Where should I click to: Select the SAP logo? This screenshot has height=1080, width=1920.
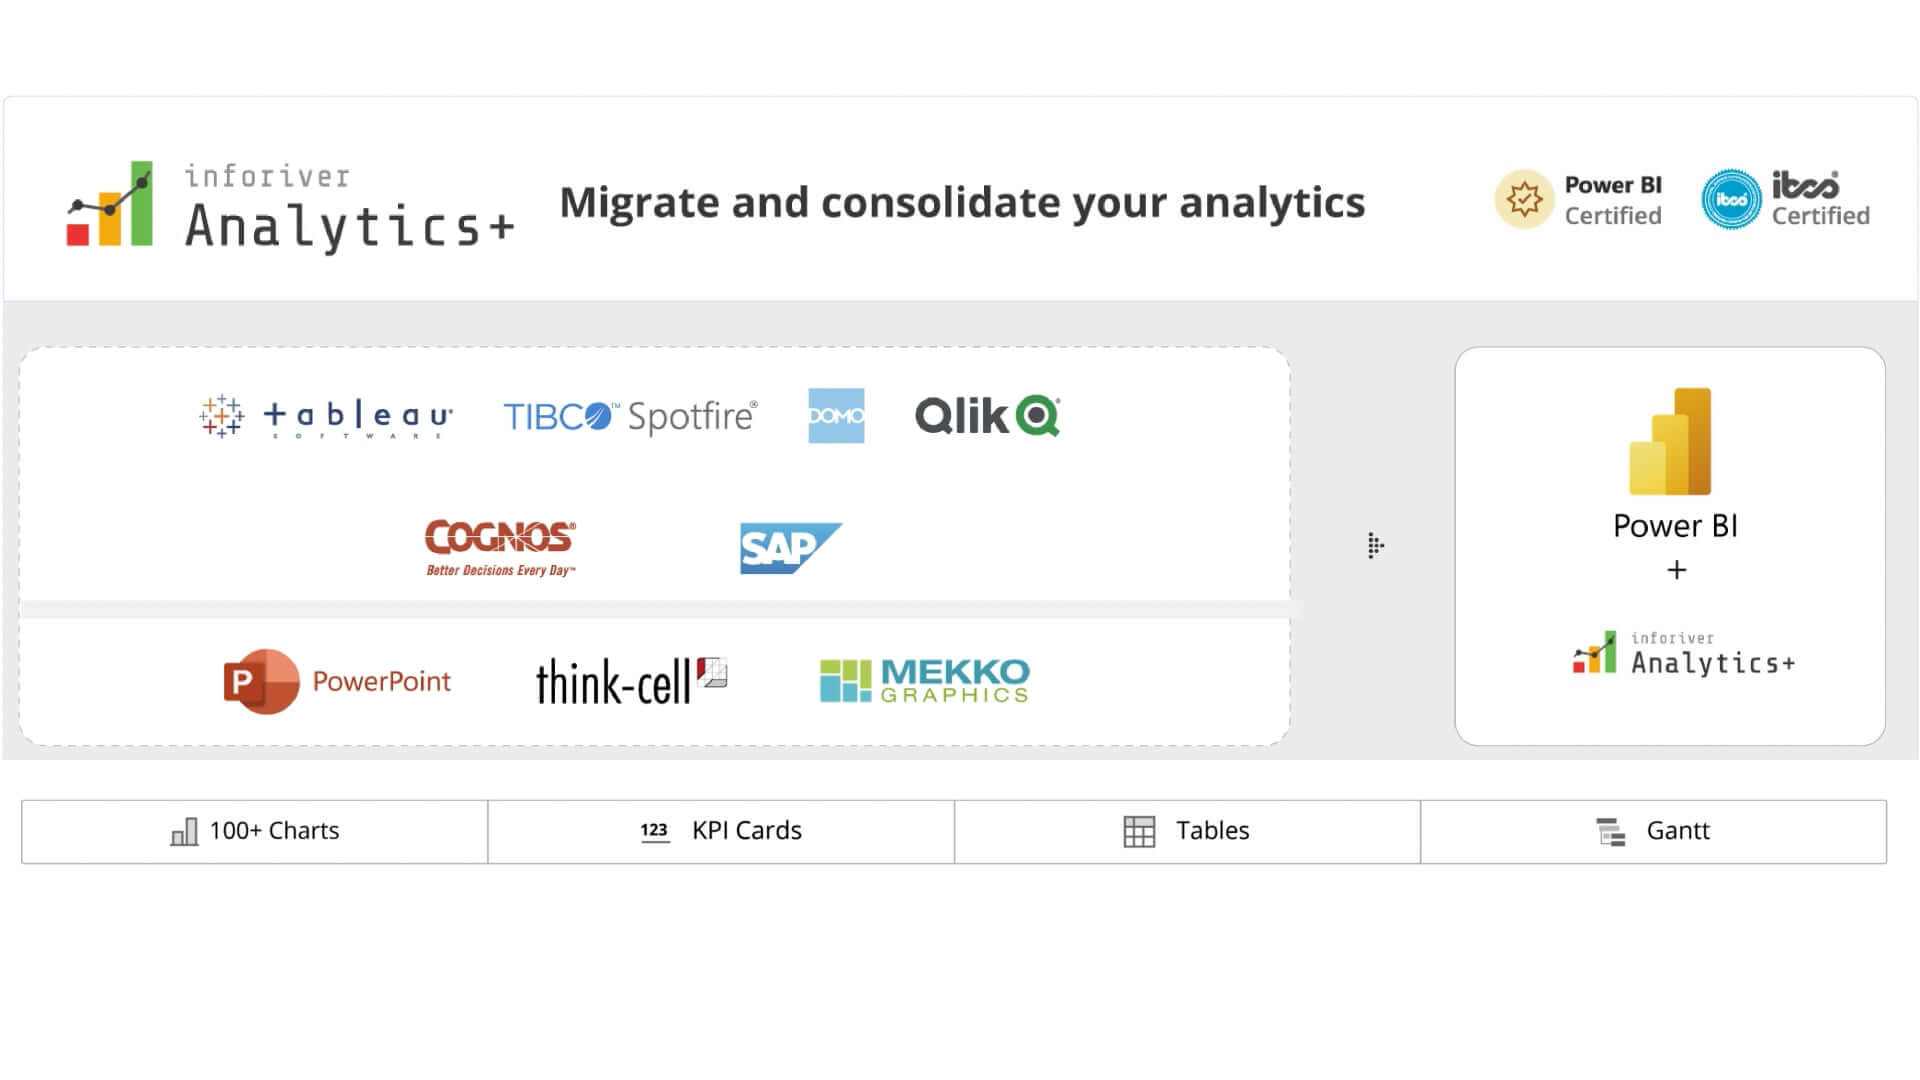point(791,548)
